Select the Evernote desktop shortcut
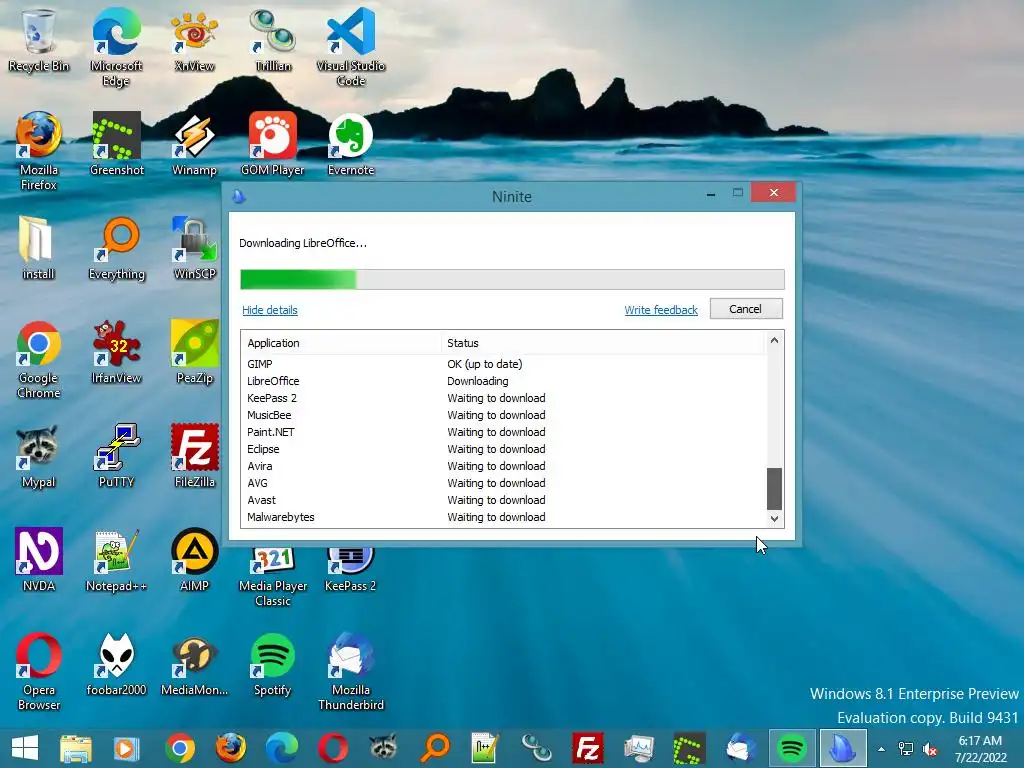The height and width of the screenshot is (768, 1024). point(351,144)
